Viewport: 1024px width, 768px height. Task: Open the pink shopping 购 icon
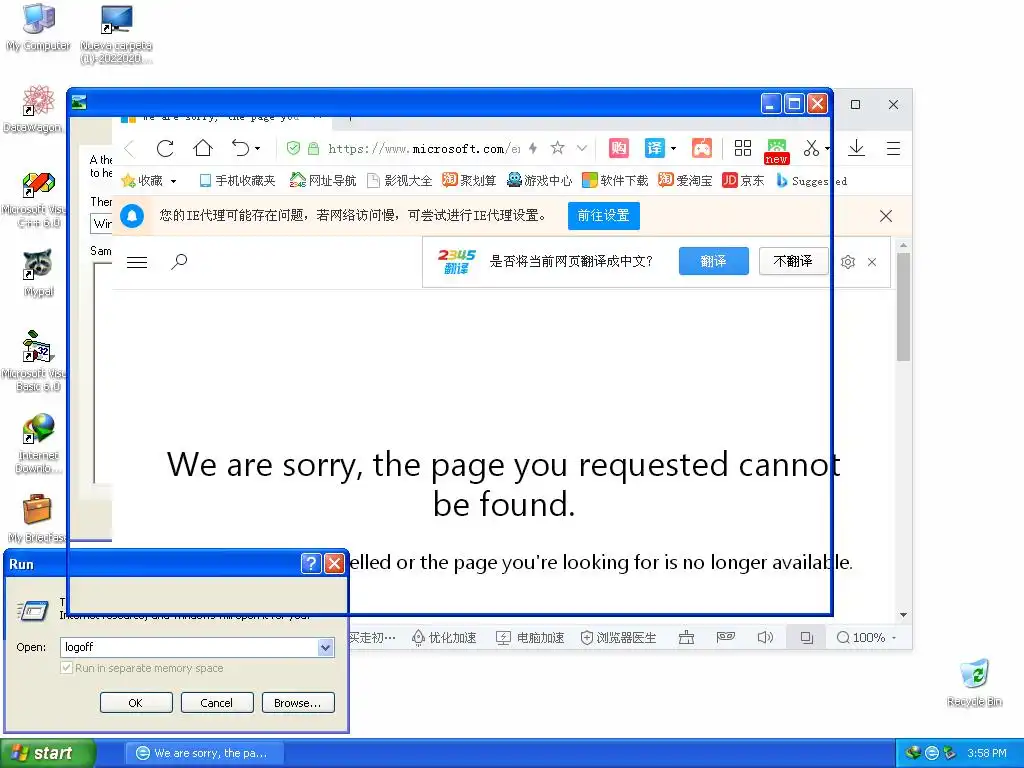pos(618,148)
